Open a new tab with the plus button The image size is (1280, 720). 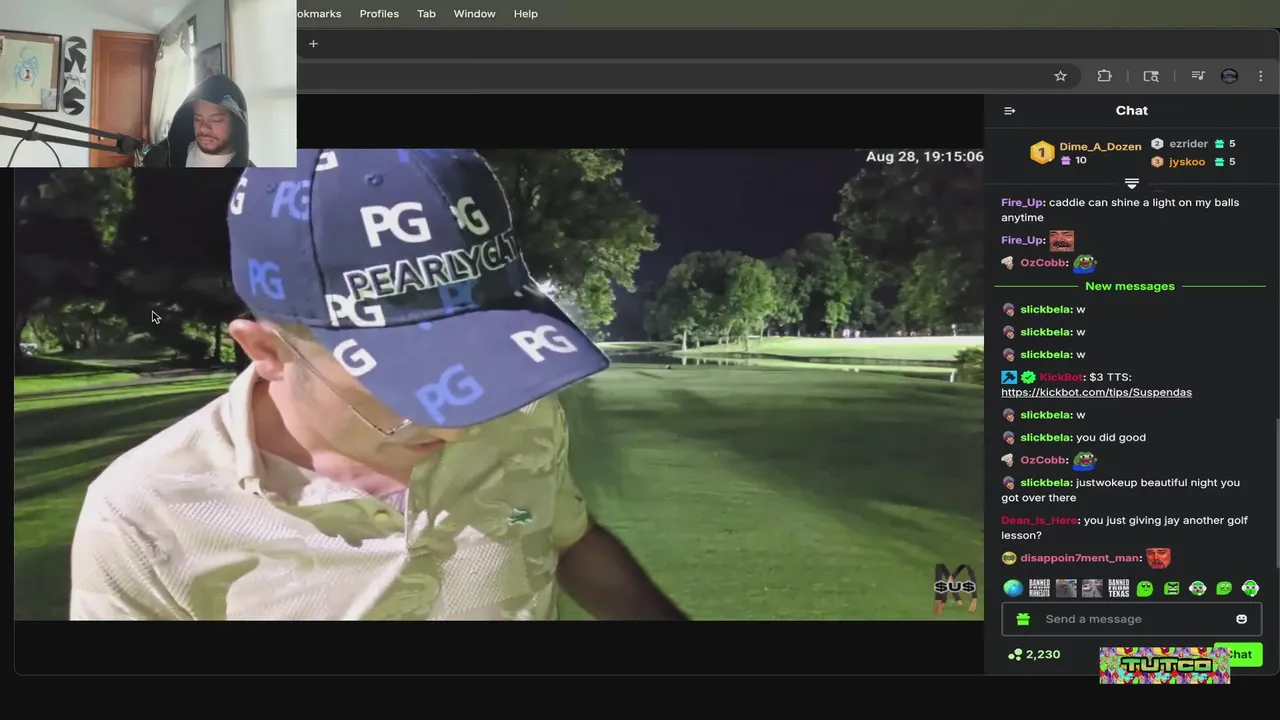(x=313, y=43)
